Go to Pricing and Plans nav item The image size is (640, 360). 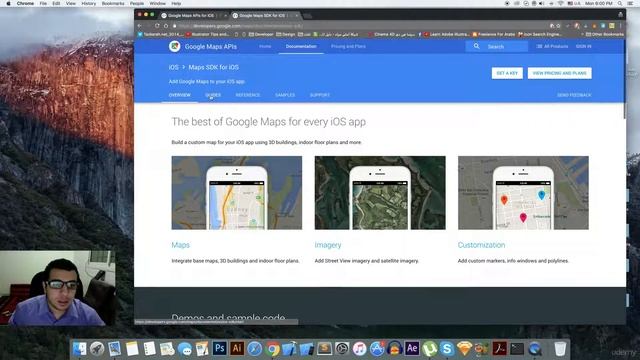[x=348, y=47]
